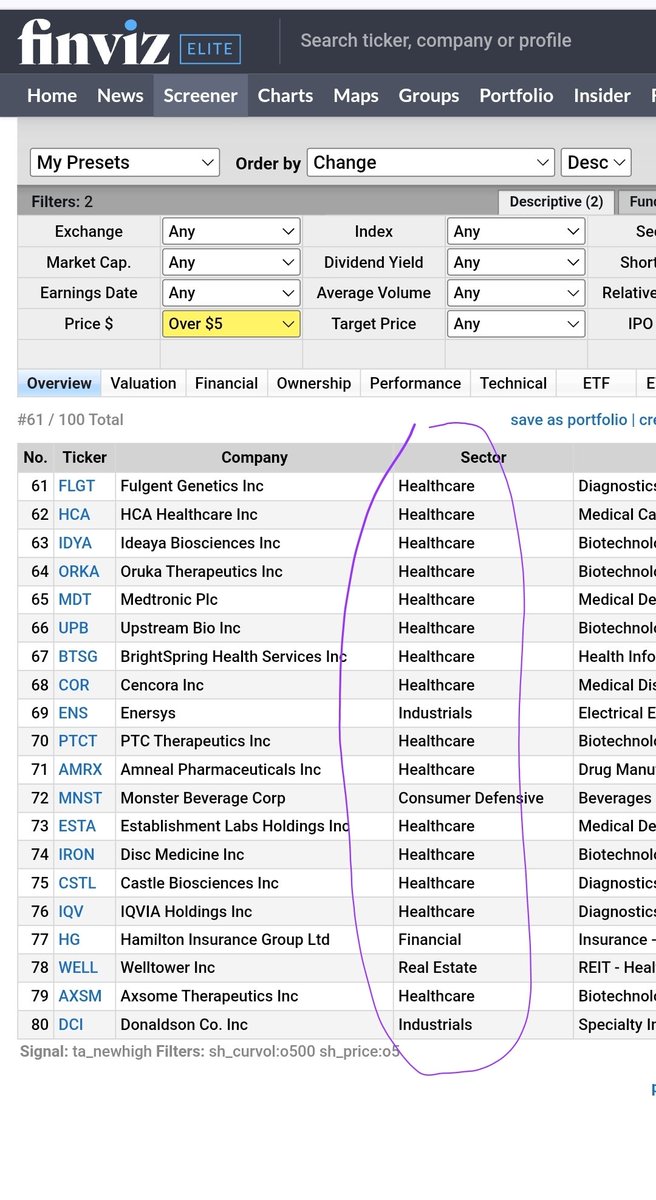Open the Desc sort direction dropdown
Screen dimensions: 656x1200
pyautogui.click(x=596, y=162)
